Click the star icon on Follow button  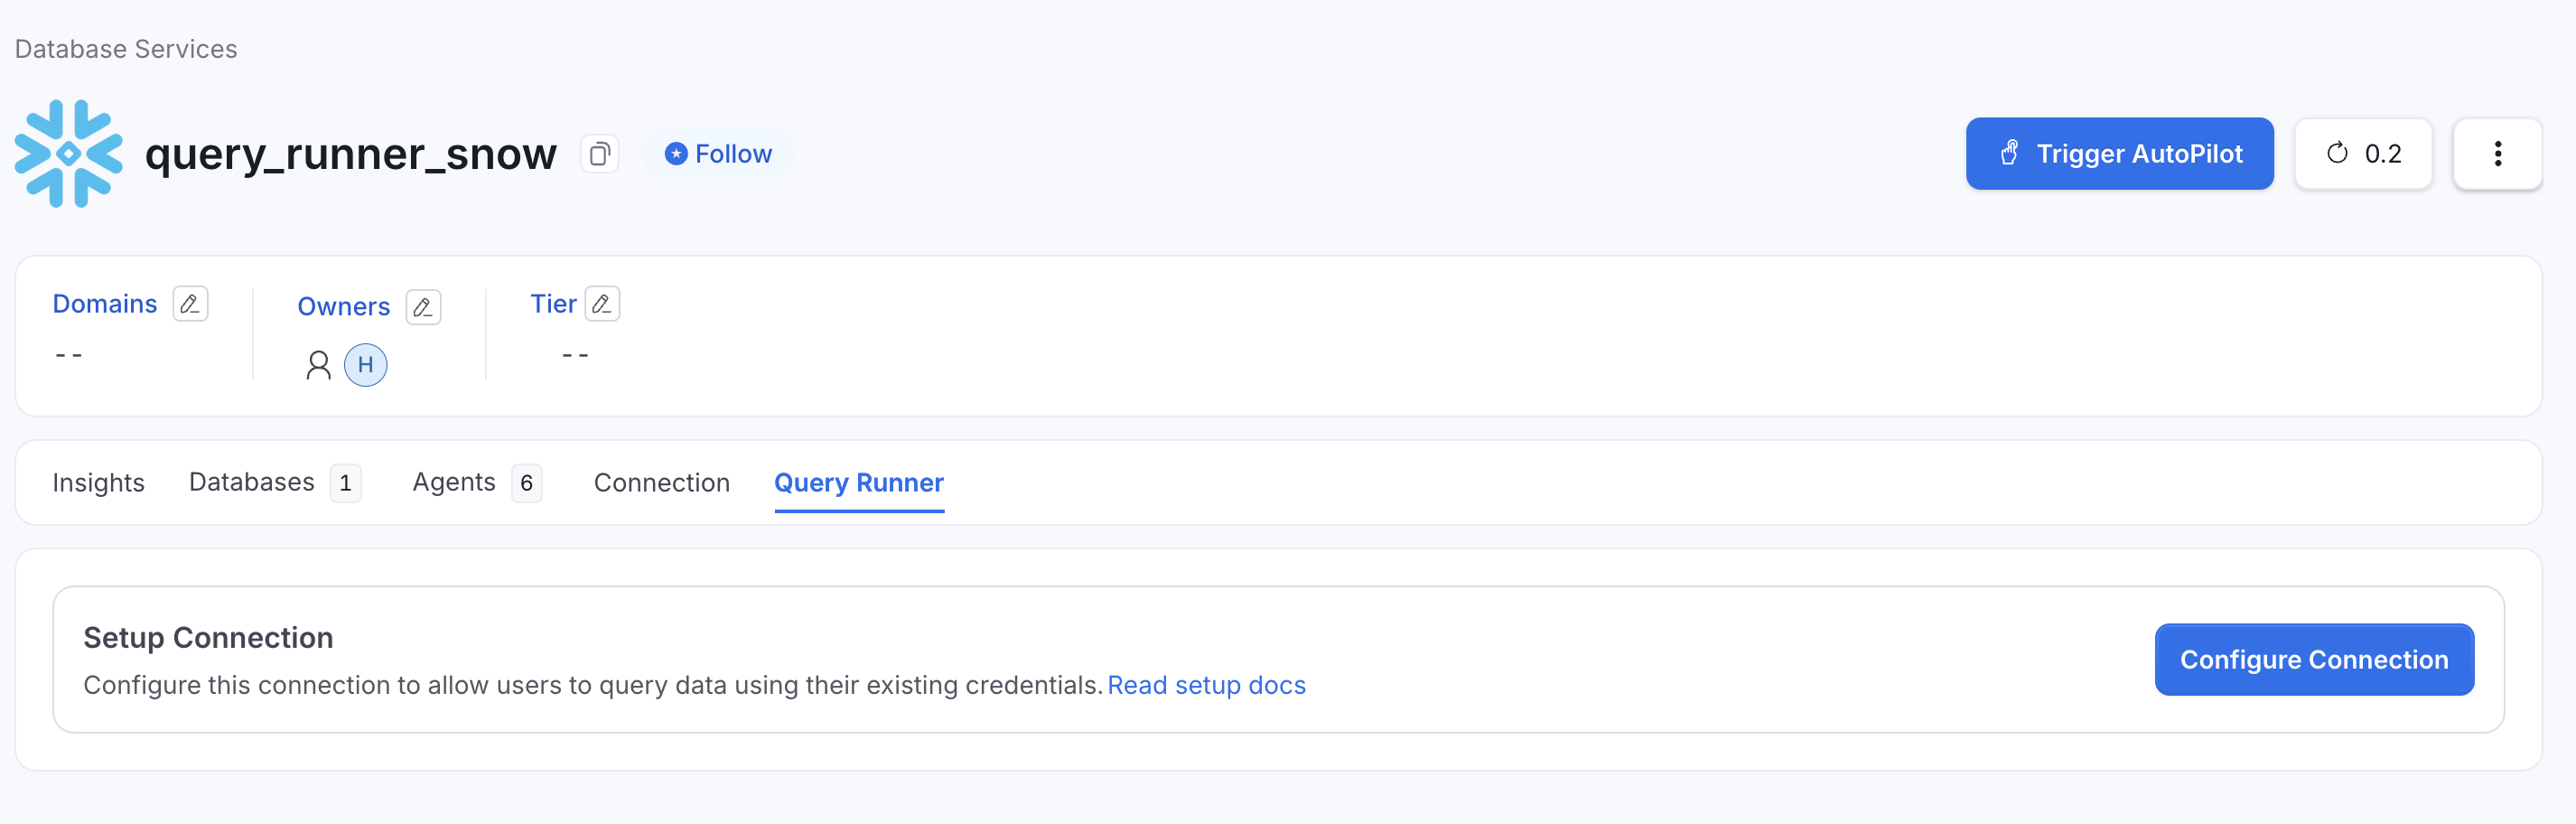[x=676, y=153]
